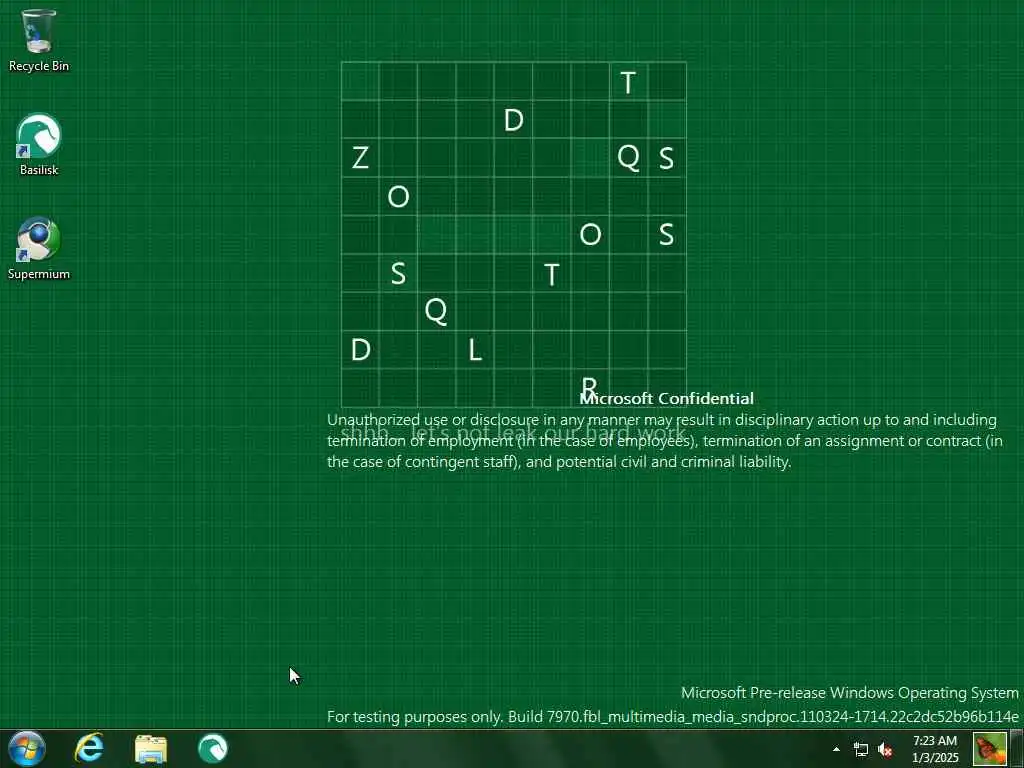Open Windows Explorer from the taskbar
1024x768 pixels.
click(x=151, y=749)
